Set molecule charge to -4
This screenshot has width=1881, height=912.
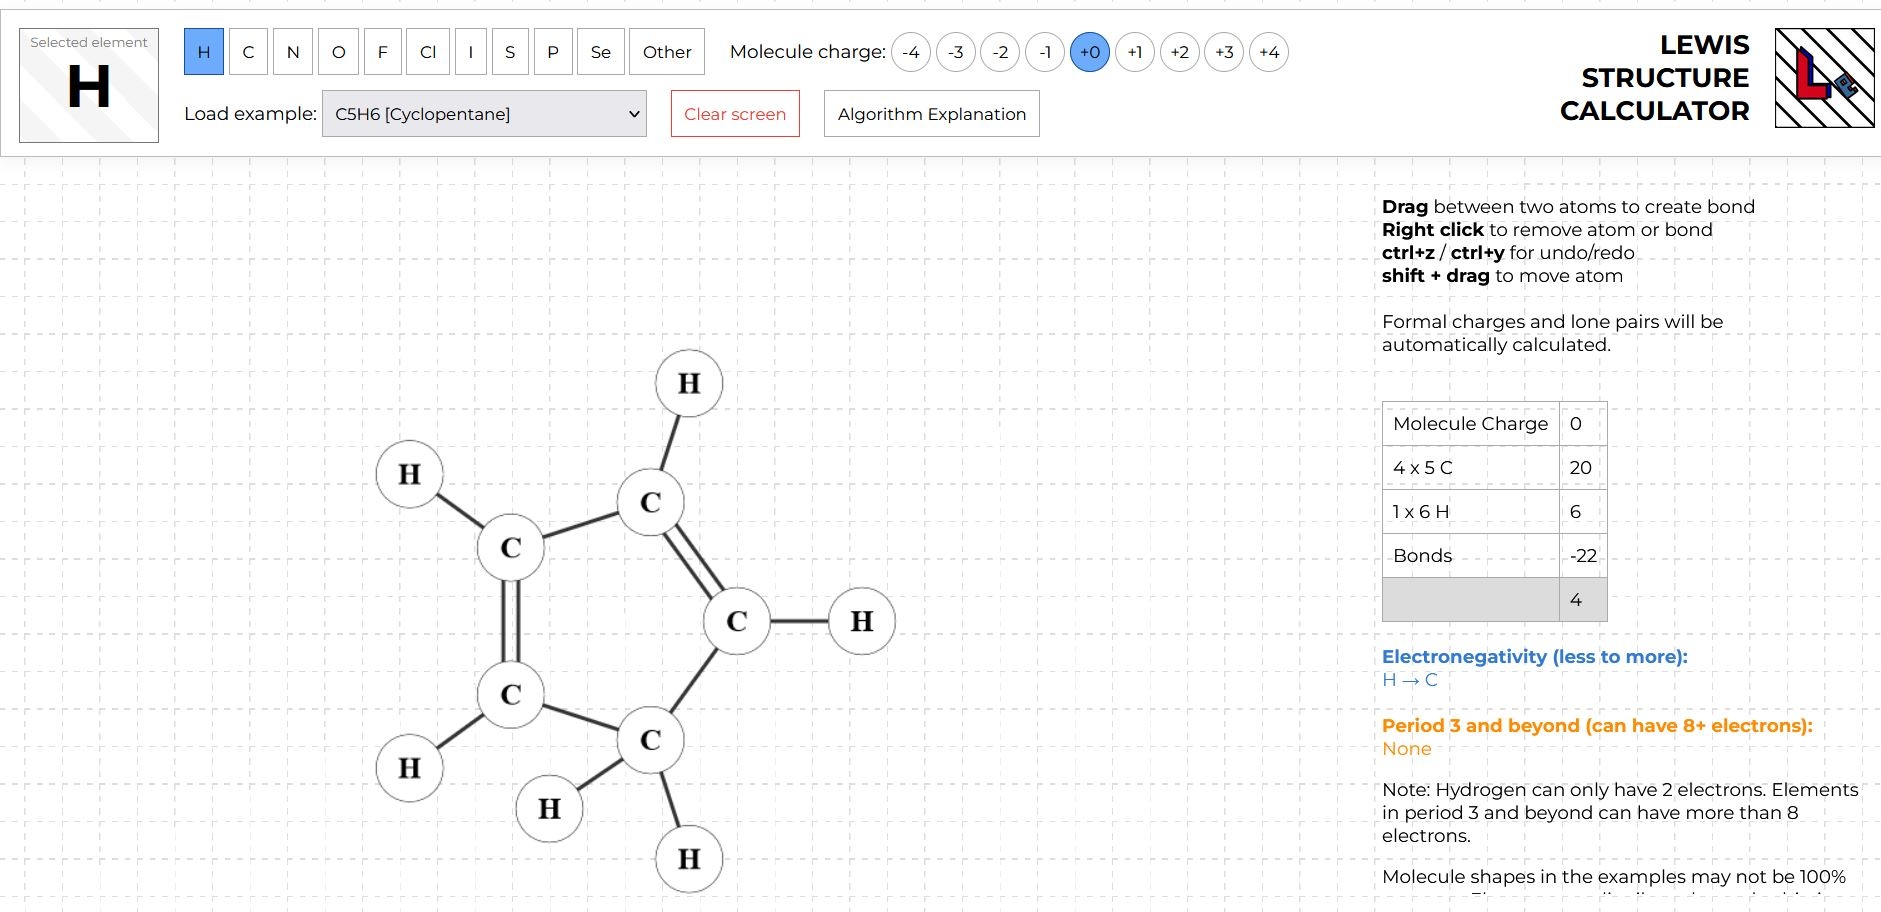911,52
